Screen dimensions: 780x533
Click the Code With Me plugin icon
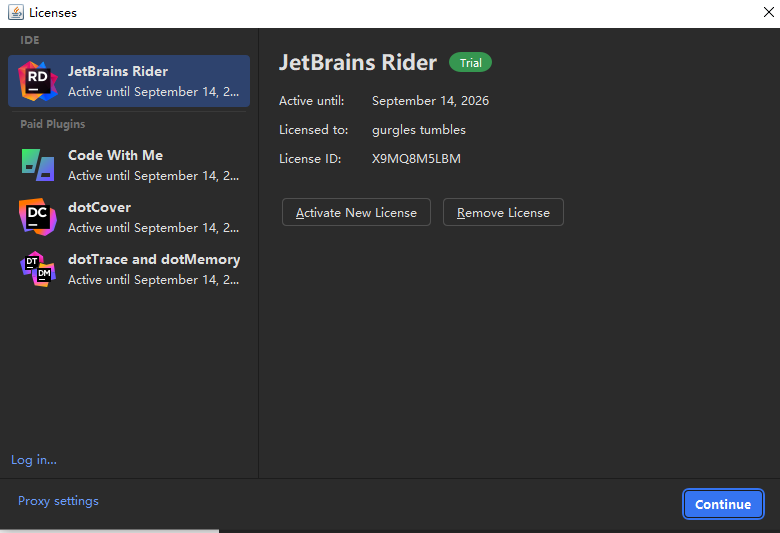pyautogui.click(x=38, y=165)
